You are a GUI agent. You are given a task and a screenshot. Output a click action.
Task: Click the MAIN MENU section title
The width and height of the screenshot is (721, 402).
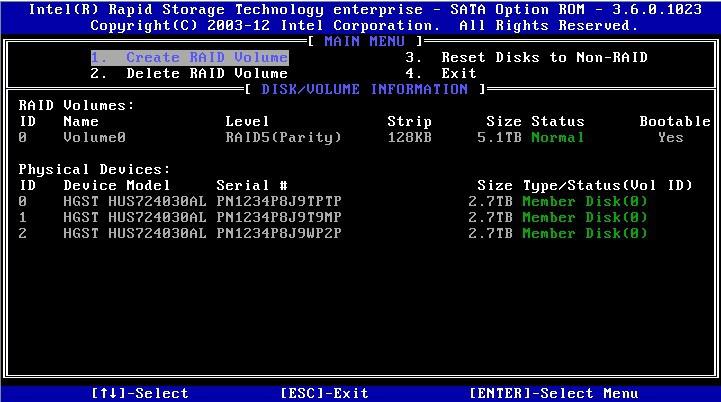point(364,41)
